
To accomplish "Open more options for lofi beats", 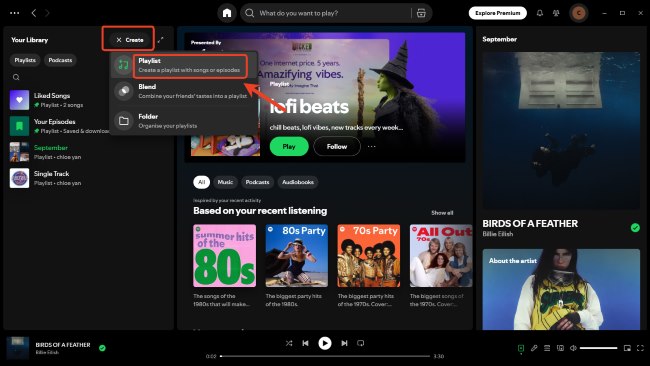I will pos(371,146).
